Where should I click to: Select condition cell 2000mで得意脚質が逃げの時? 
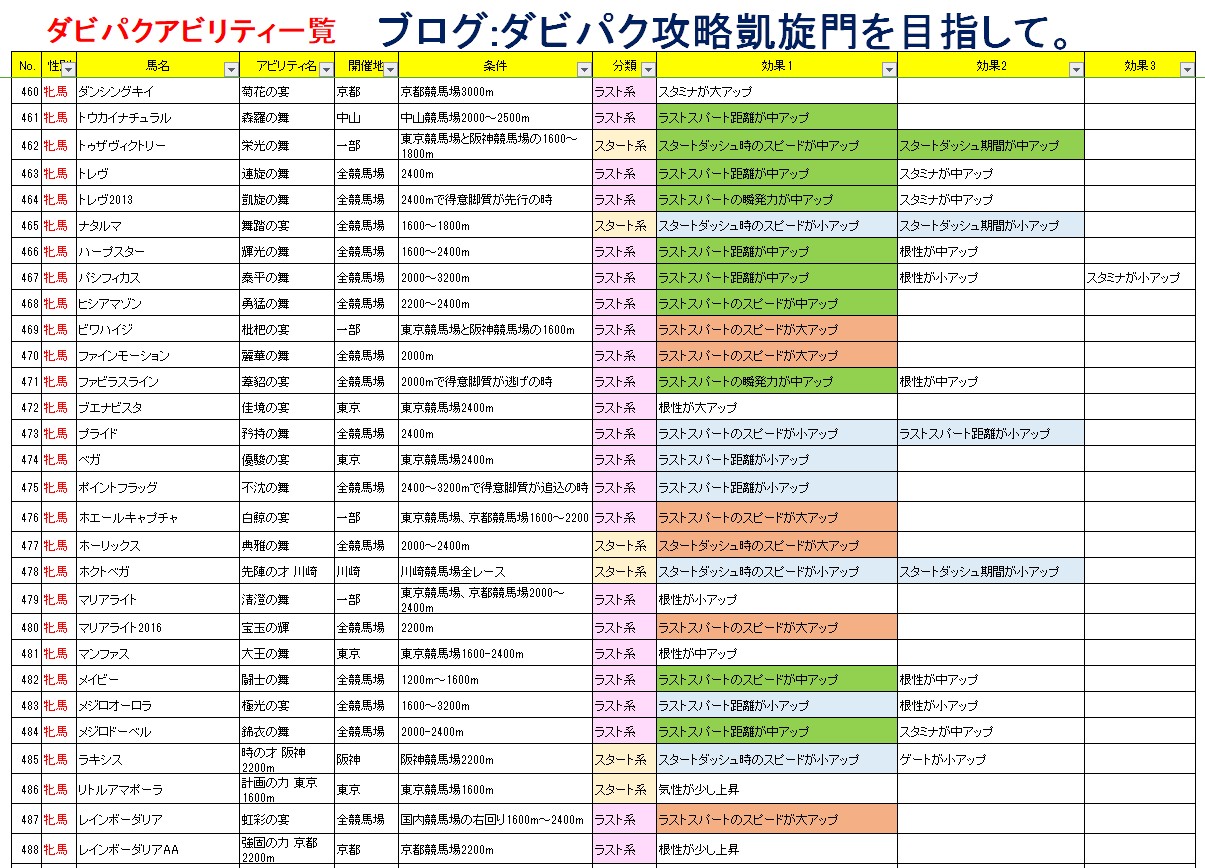495,381
